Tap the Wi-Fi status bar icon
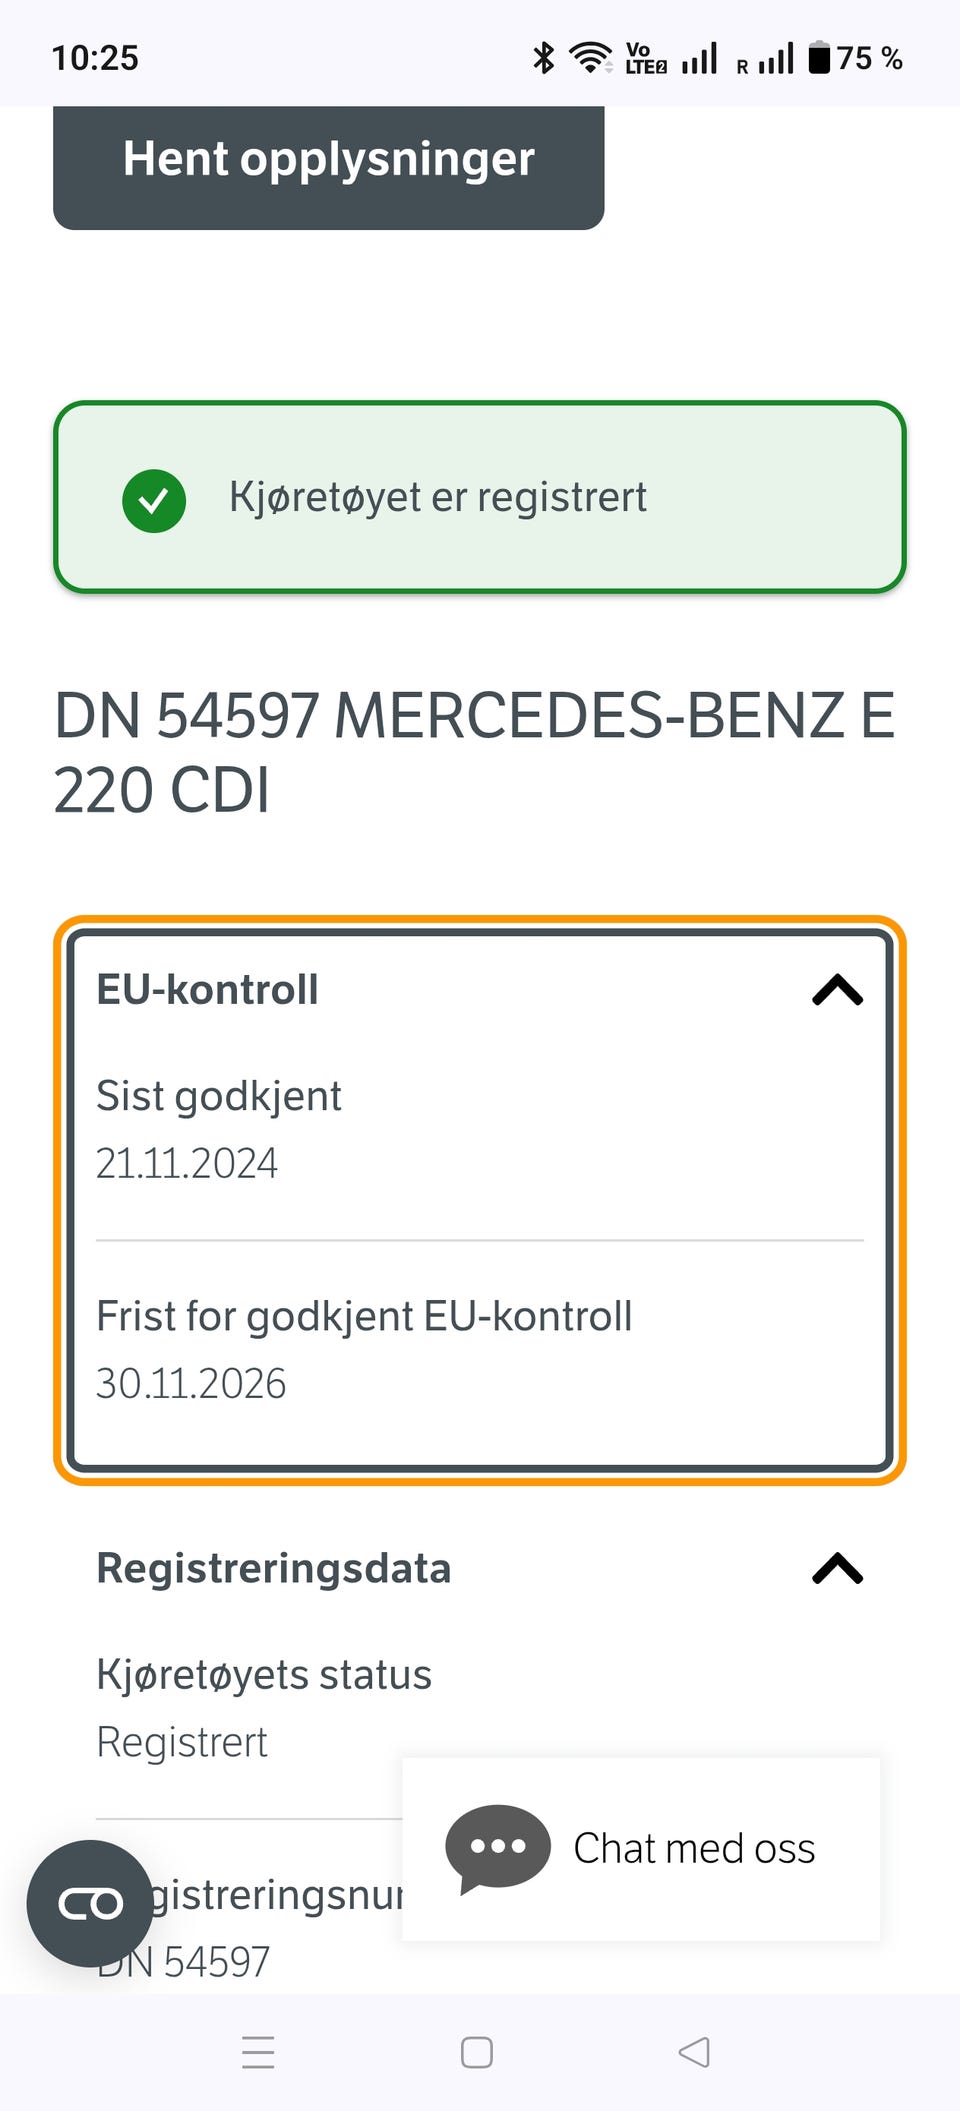The height and width of the screenshot is (2111, 960). 590,58
